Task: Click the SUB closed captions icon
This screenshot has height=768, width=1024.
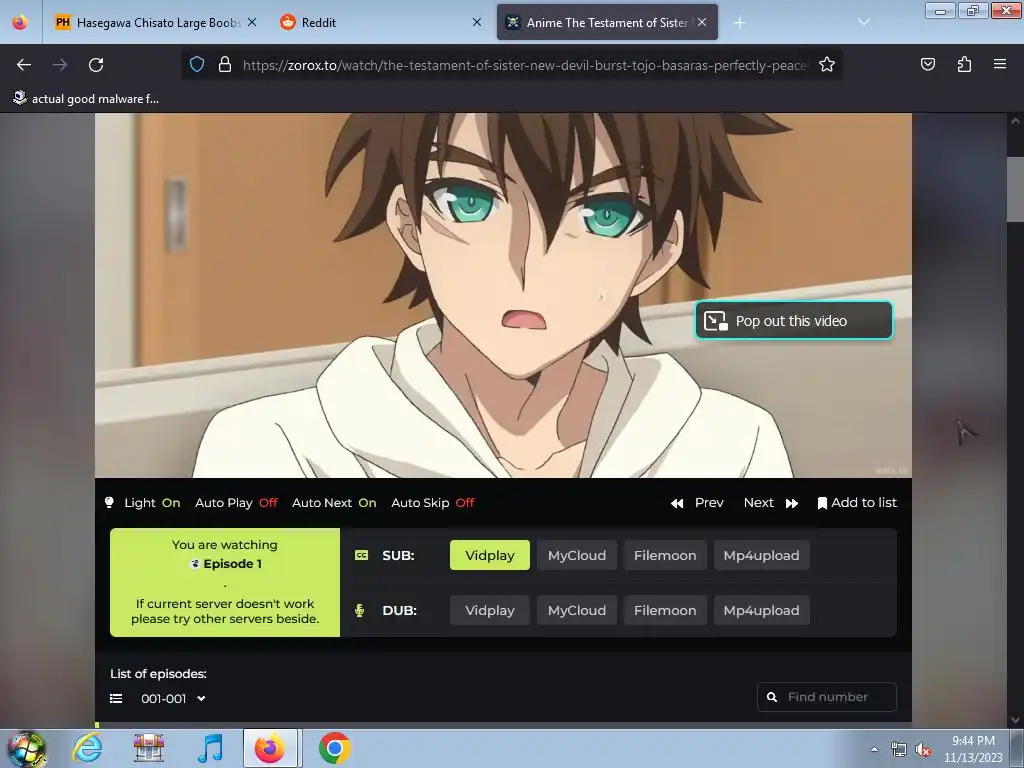Action: 361,555
